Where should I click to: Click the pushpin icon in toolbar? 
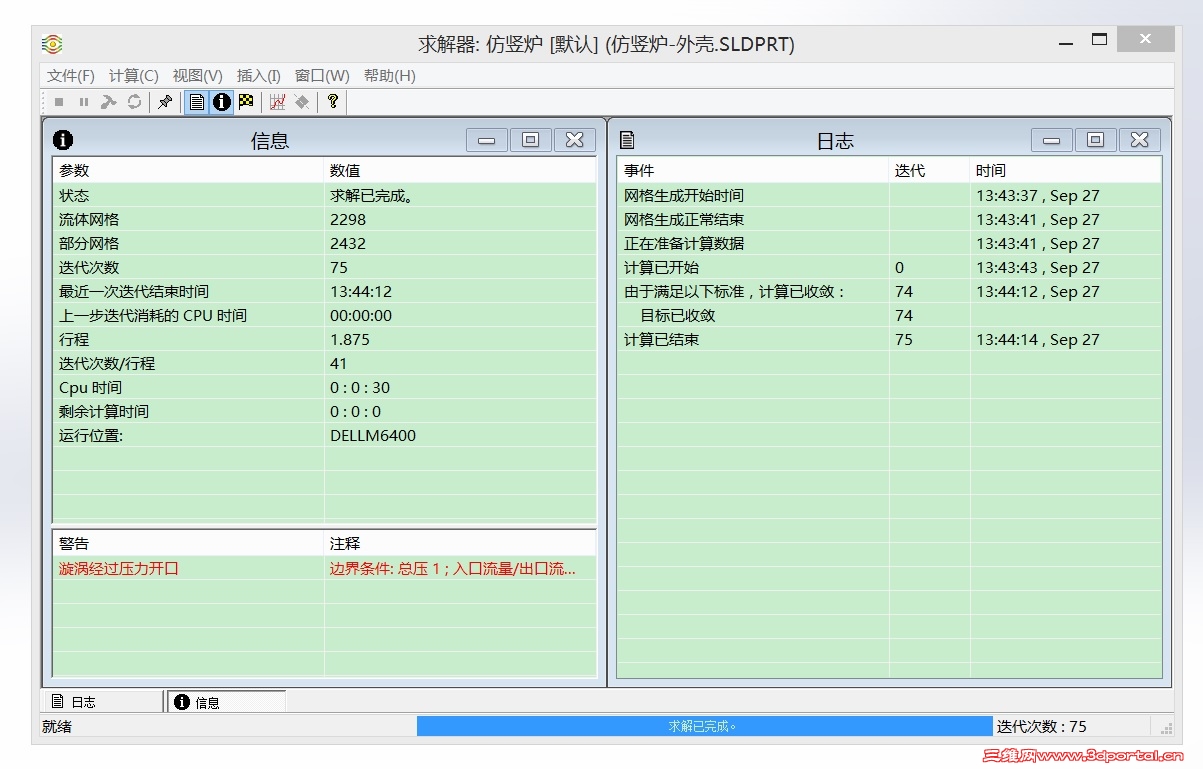[166, 102]
